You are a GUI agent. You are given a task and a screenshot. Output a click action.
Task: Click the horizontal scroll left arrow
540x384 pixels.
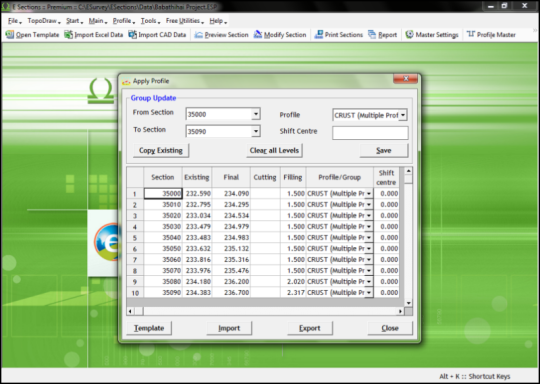130,311
